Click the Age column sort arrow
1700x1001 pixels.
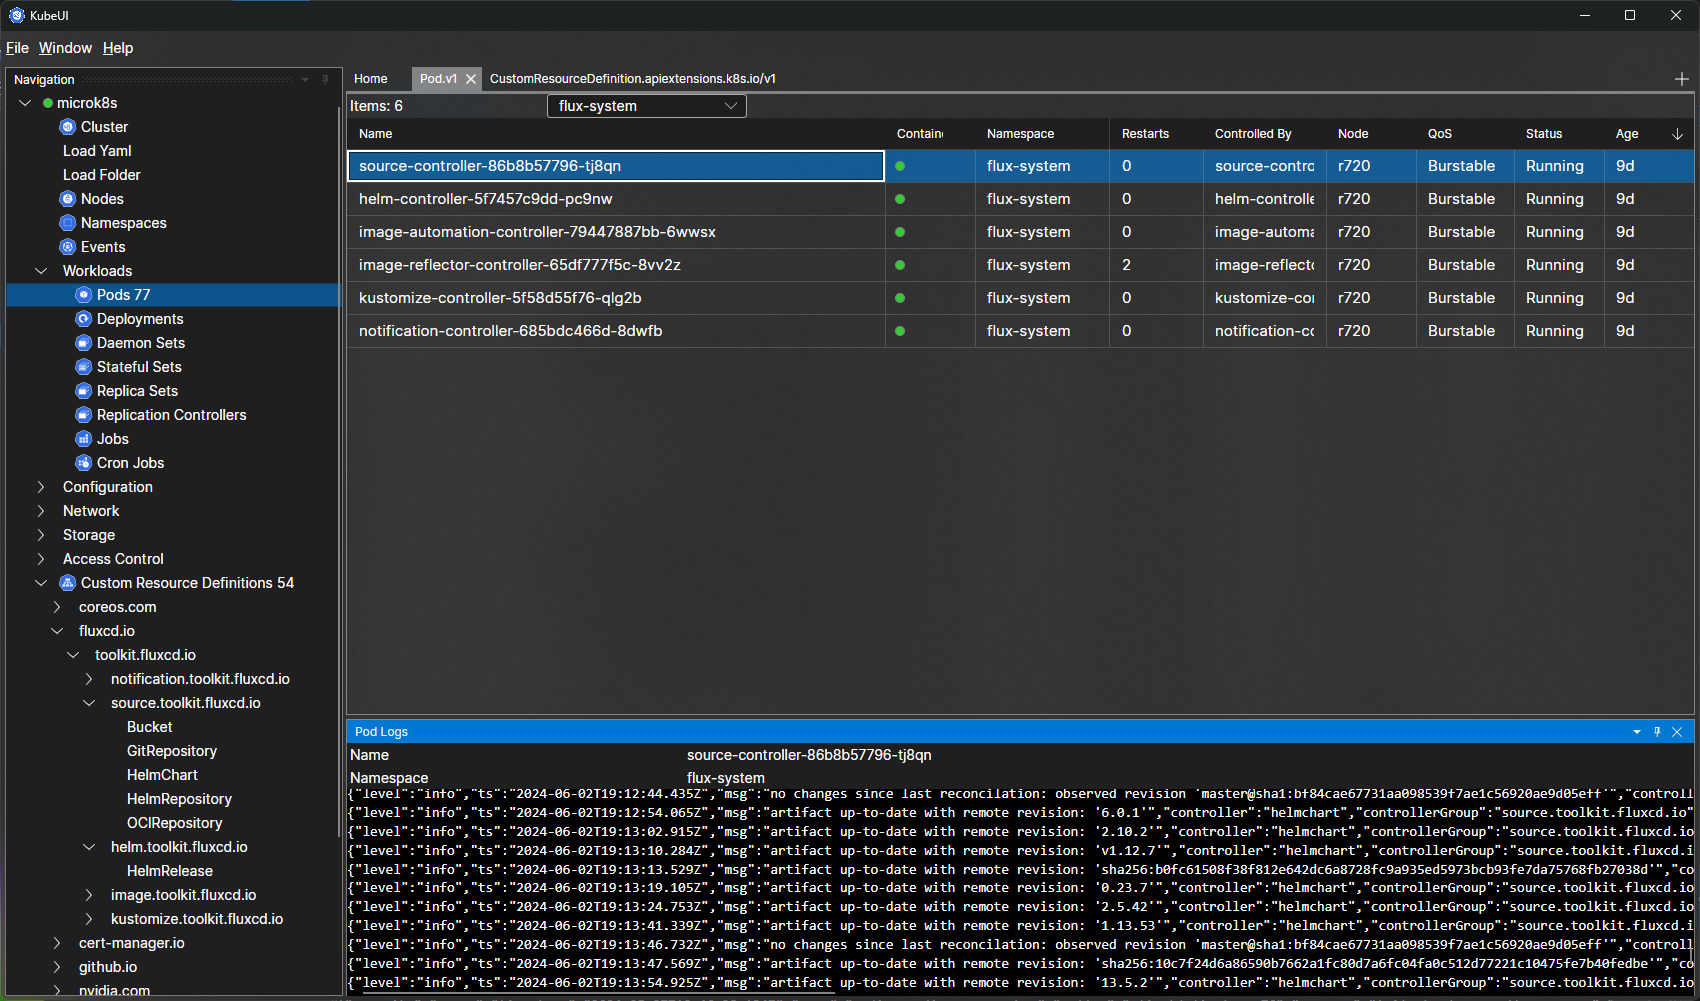(x=1677, y=134)
